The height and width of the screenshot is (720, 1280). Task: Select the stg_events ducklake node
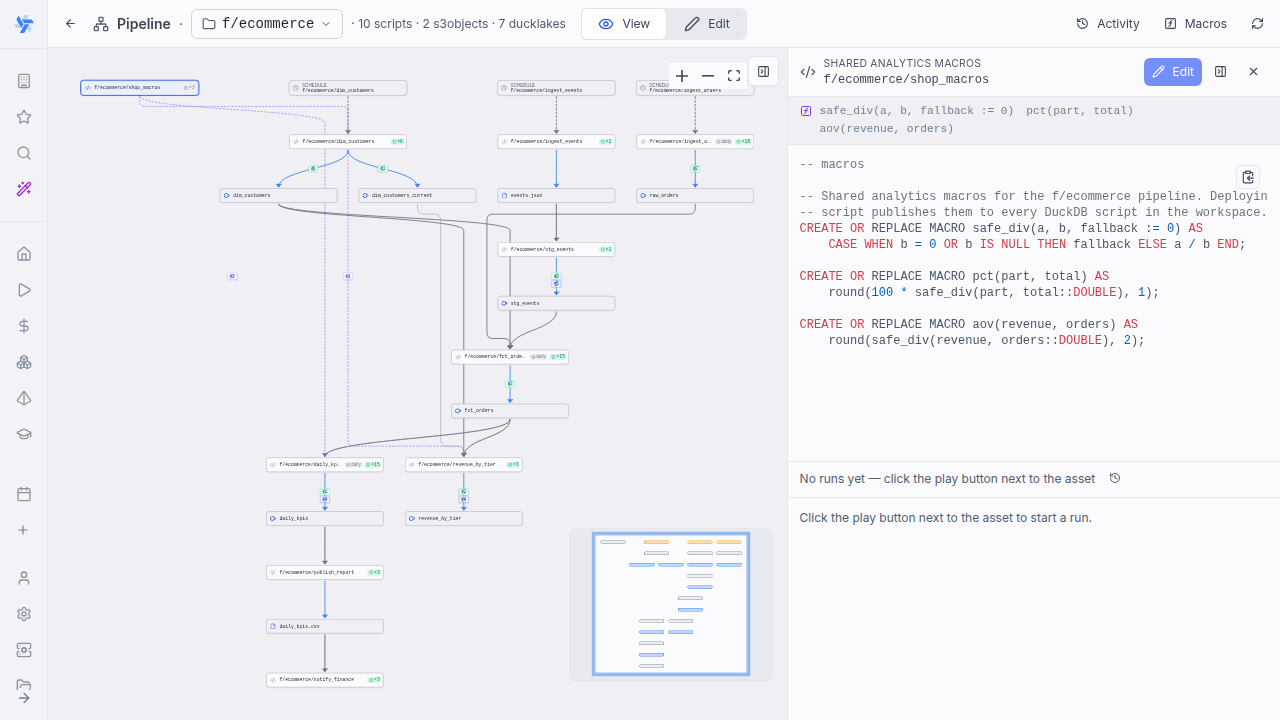pyautogui.click(x=556, y=303)
